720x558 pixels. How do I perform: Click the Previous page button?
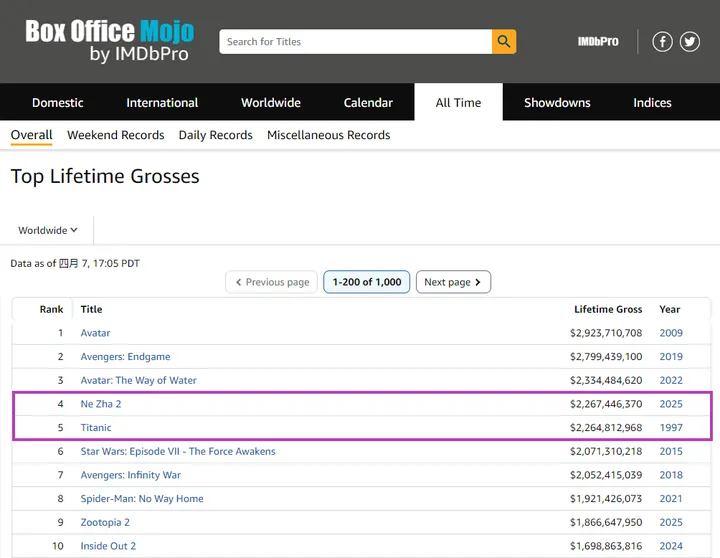272,282
